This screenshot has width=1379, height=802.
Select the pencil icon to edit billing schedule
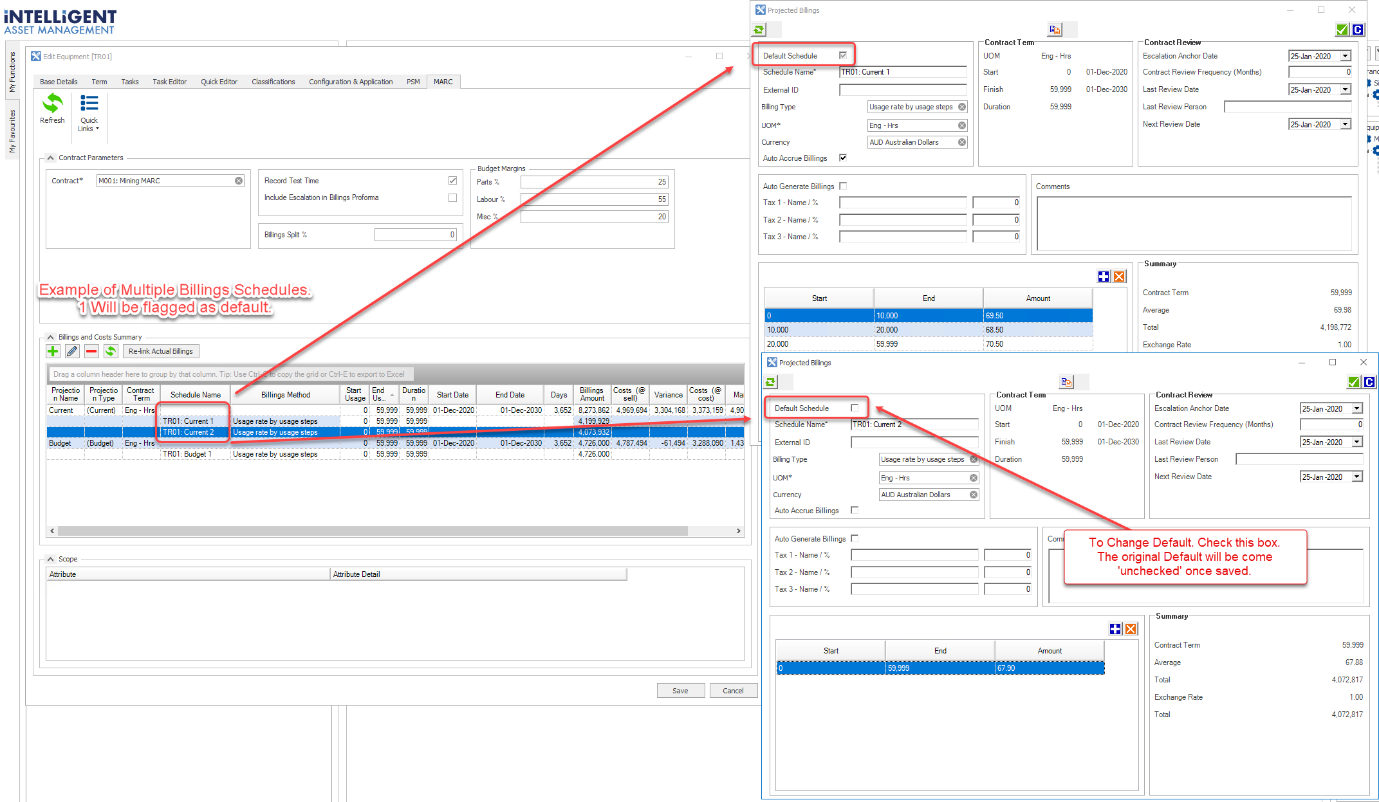pyautogui.click(x=70, y=351)
